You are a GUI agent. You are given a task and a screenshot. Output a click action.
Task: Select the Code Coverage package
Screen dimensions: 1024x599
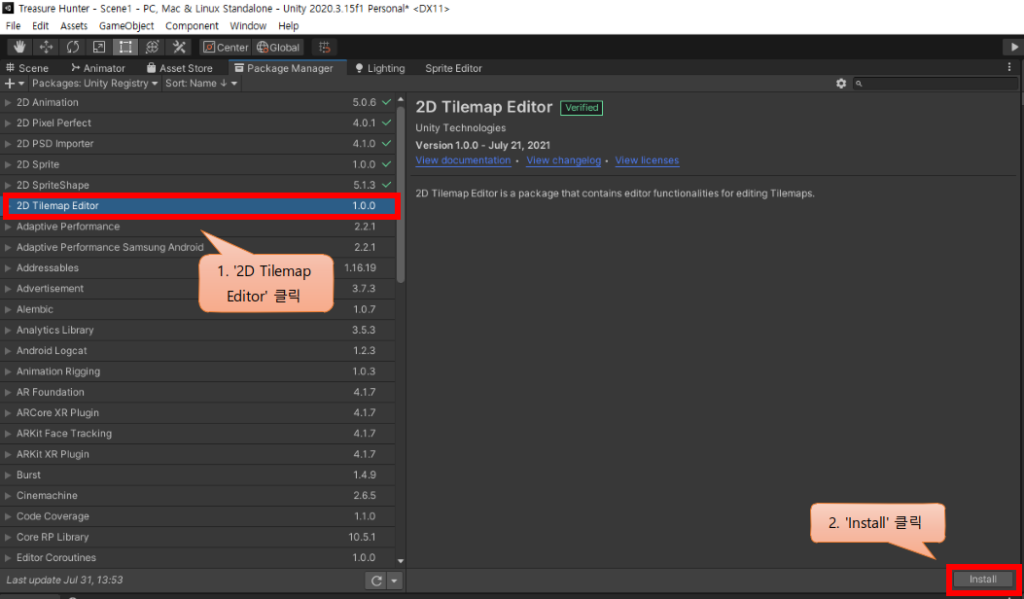click(199, 516)
